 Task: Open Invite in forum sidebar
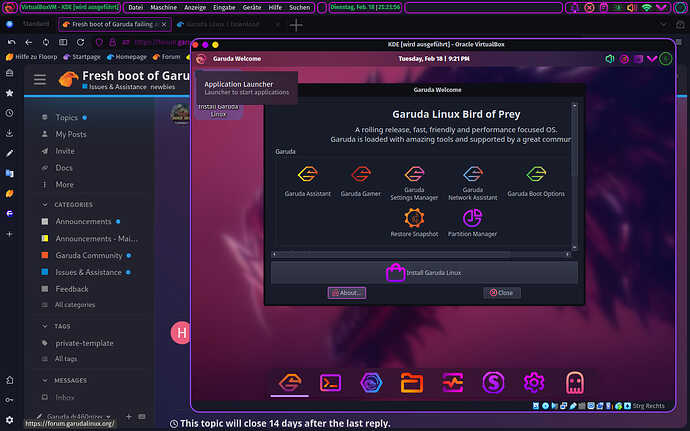click(65, 151)
